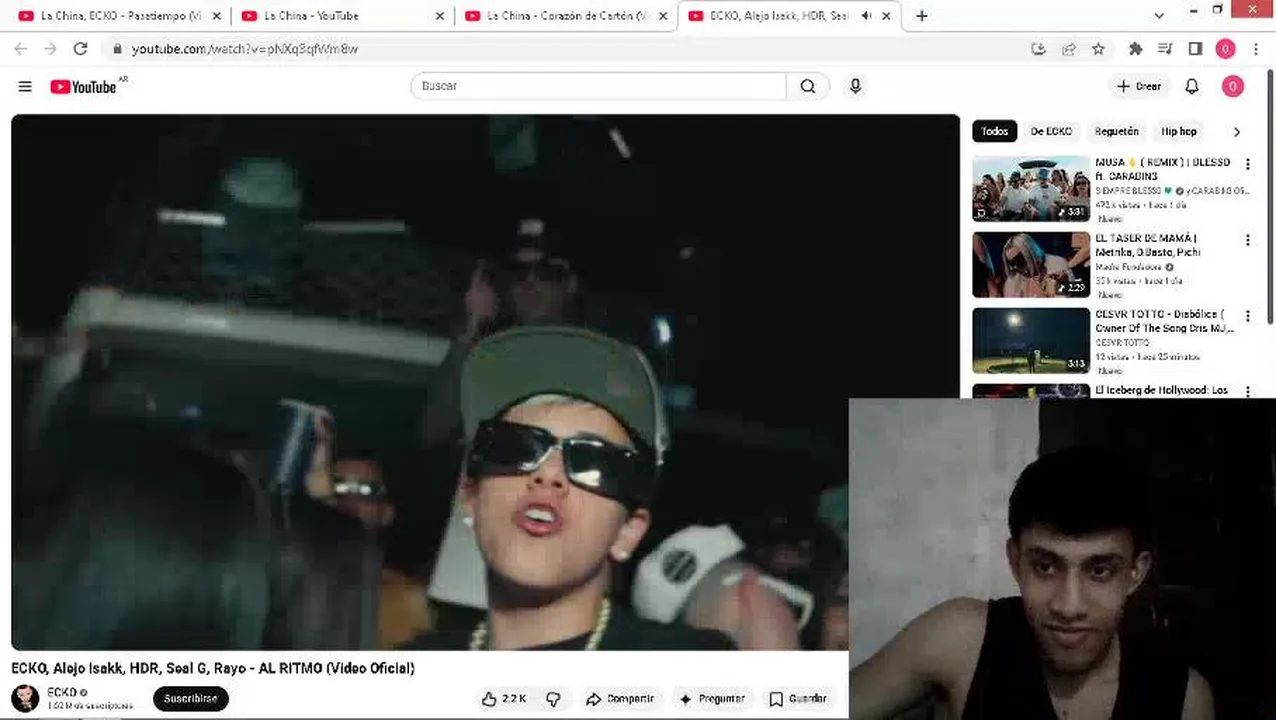Image resolution: width=1276 pixels, height=720 pixels.
Task: Close the La China, ECKO - Pasatiempo tab
Action: (x=215, y=16)
